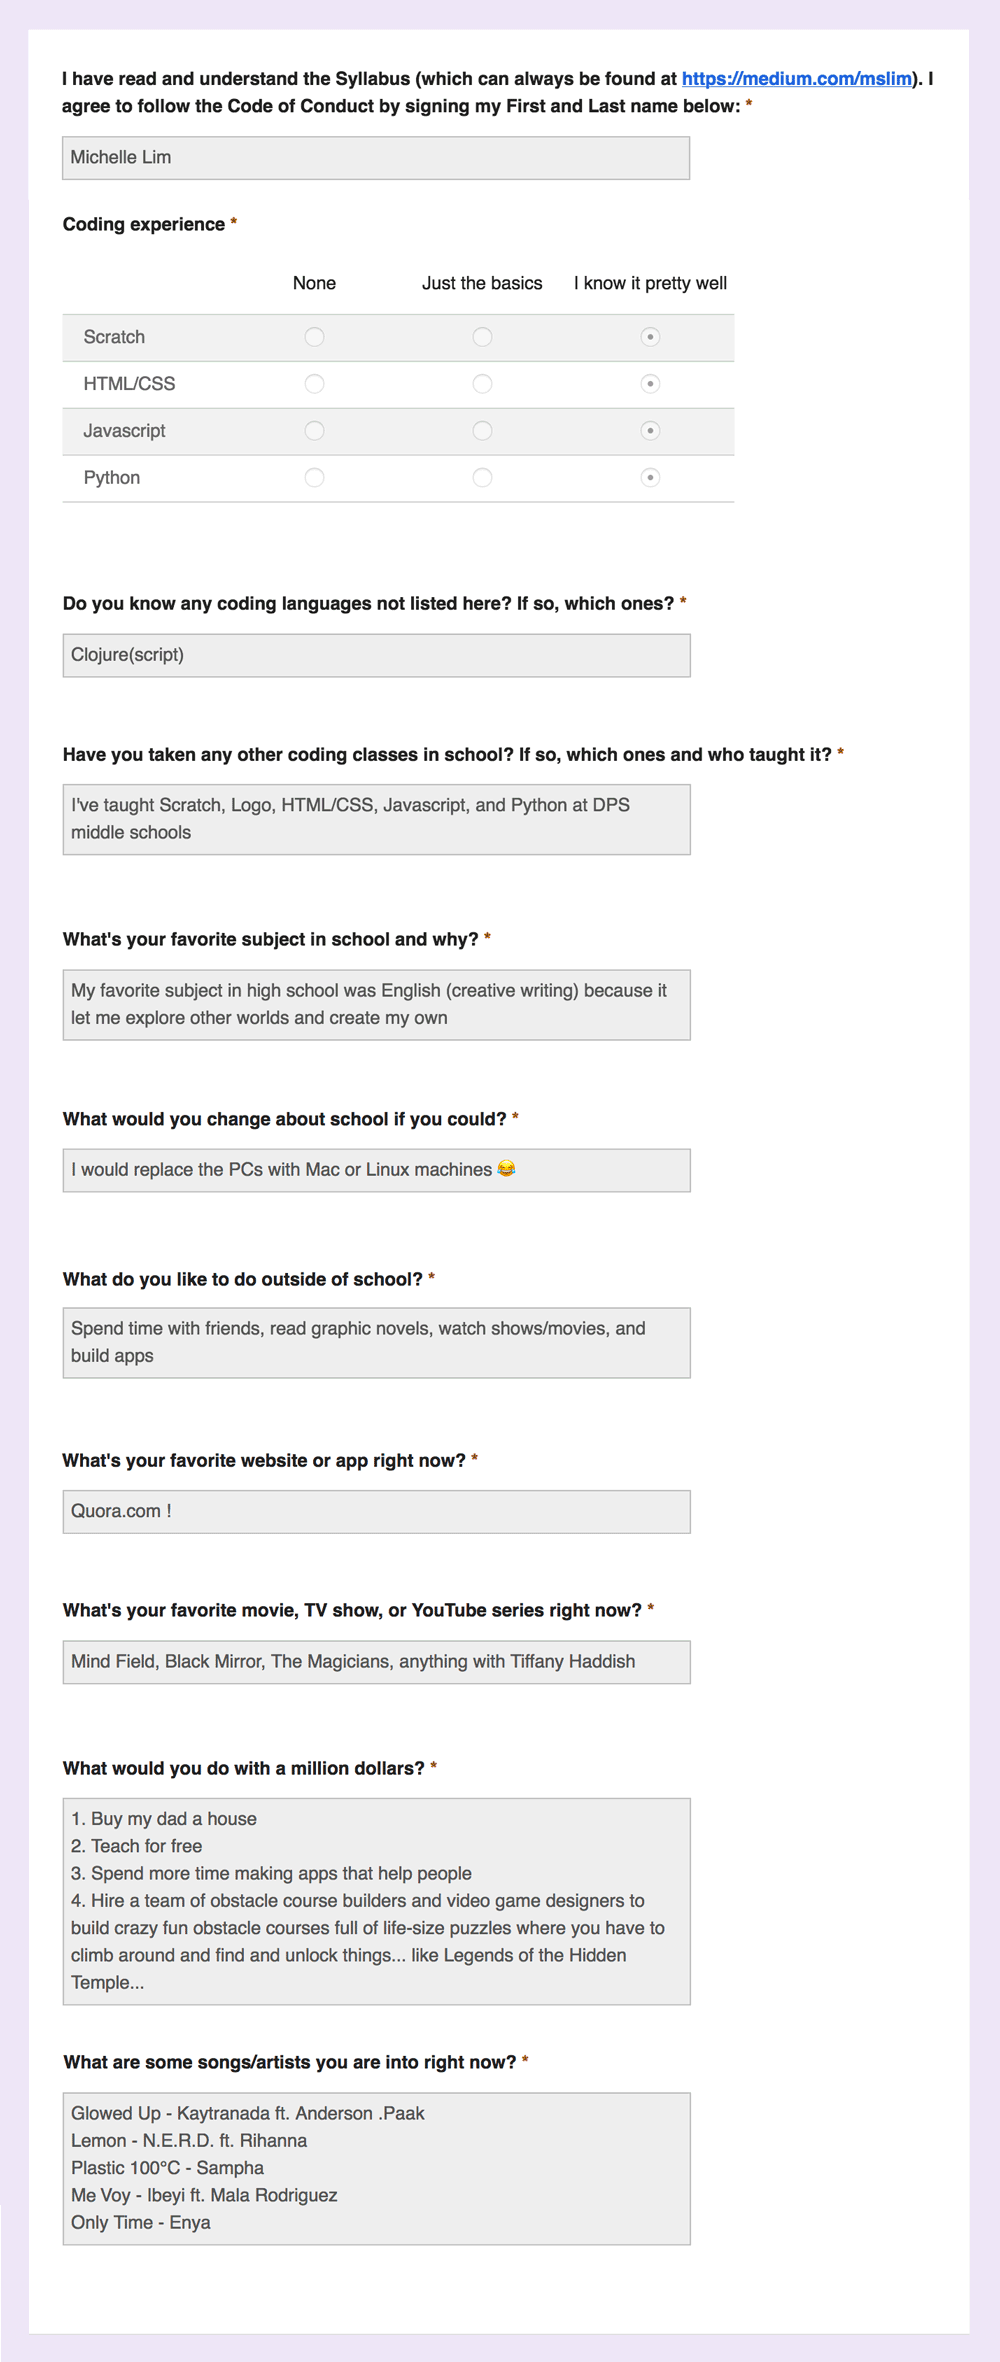Screen dimensions: 1000x2362
Task: Click the other coding classes answer box
Action: pyautogui.click(x=376, y=819)
